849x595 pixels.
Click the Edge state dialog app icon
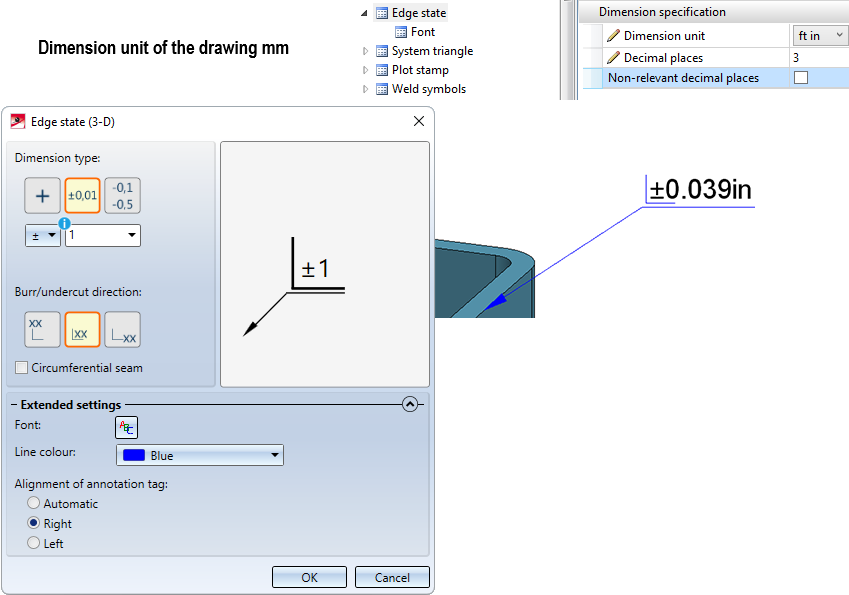pyautogui.click(x=18, y=121)
